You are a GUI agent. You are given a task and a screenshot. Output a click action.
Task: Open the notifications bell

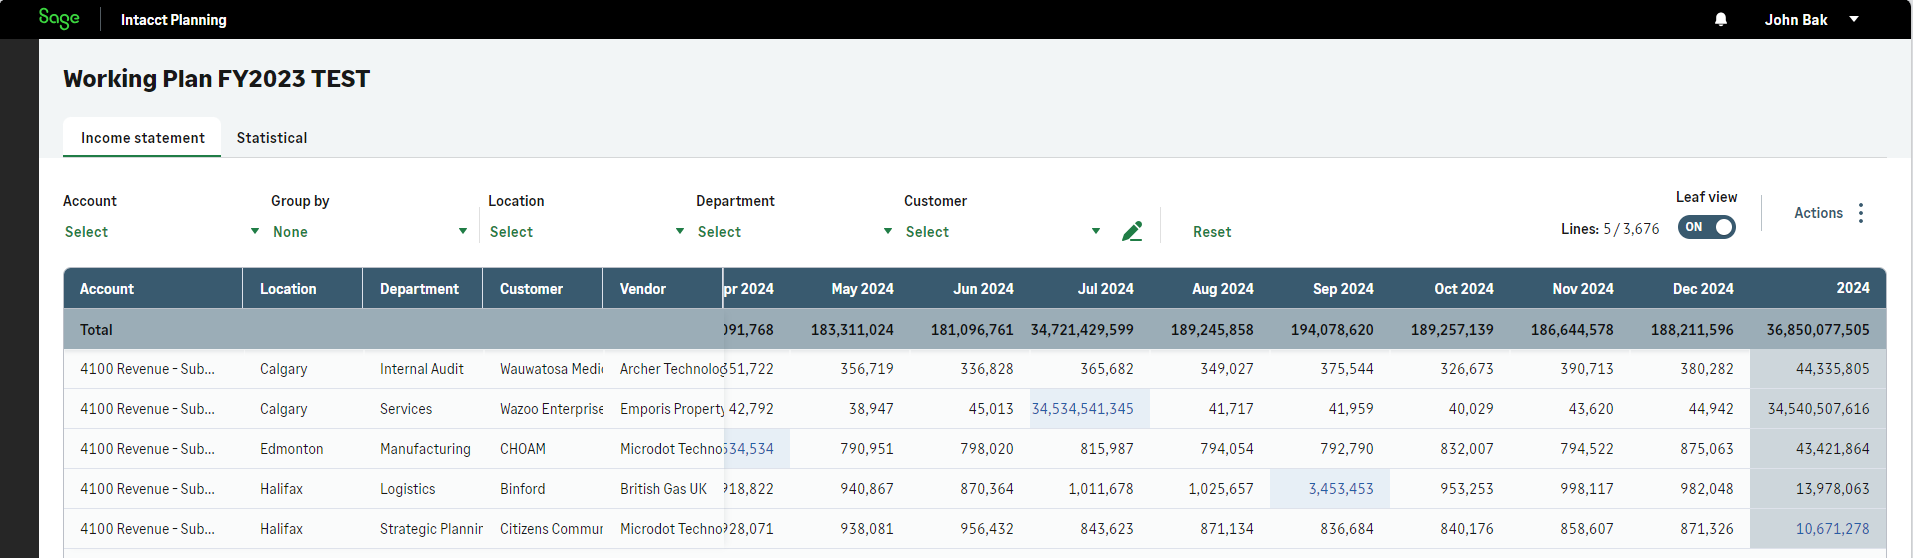[1721, 19]
